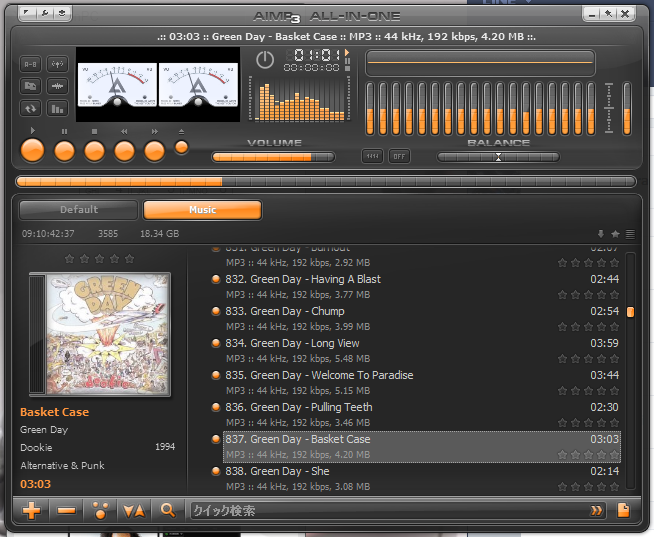This screenshot has width=654, height=537.
Task: Open playlist management file icon
Action: (624, 510)
